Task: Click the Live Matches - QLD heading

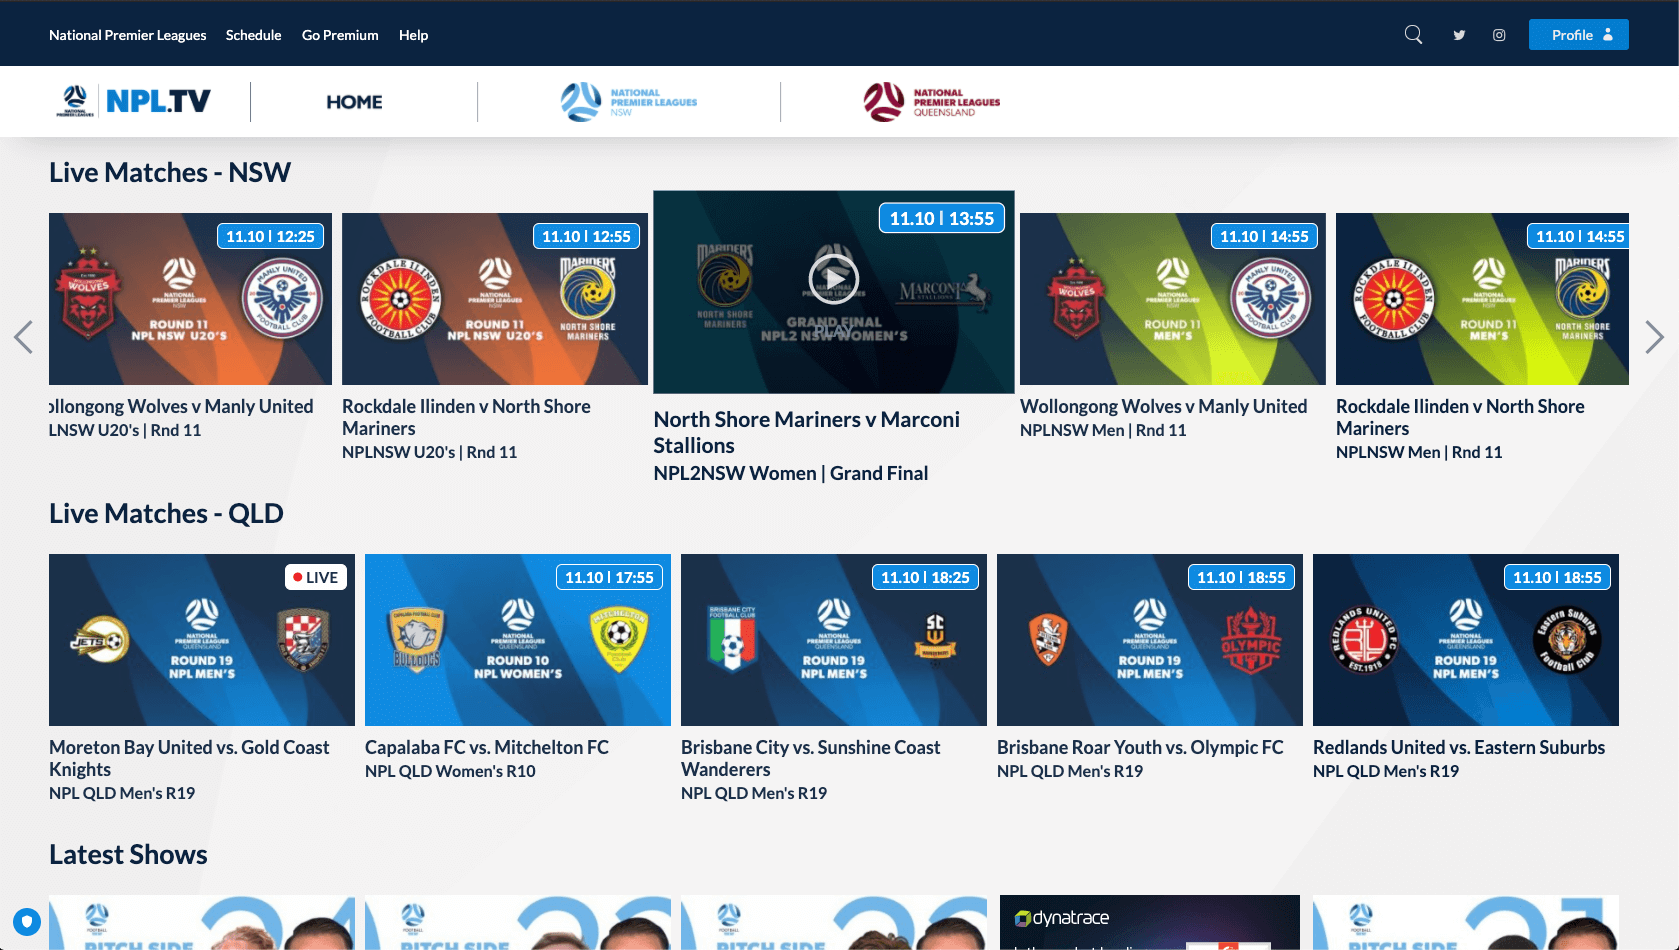Action: pyautogui.click(x=166, y=514)
